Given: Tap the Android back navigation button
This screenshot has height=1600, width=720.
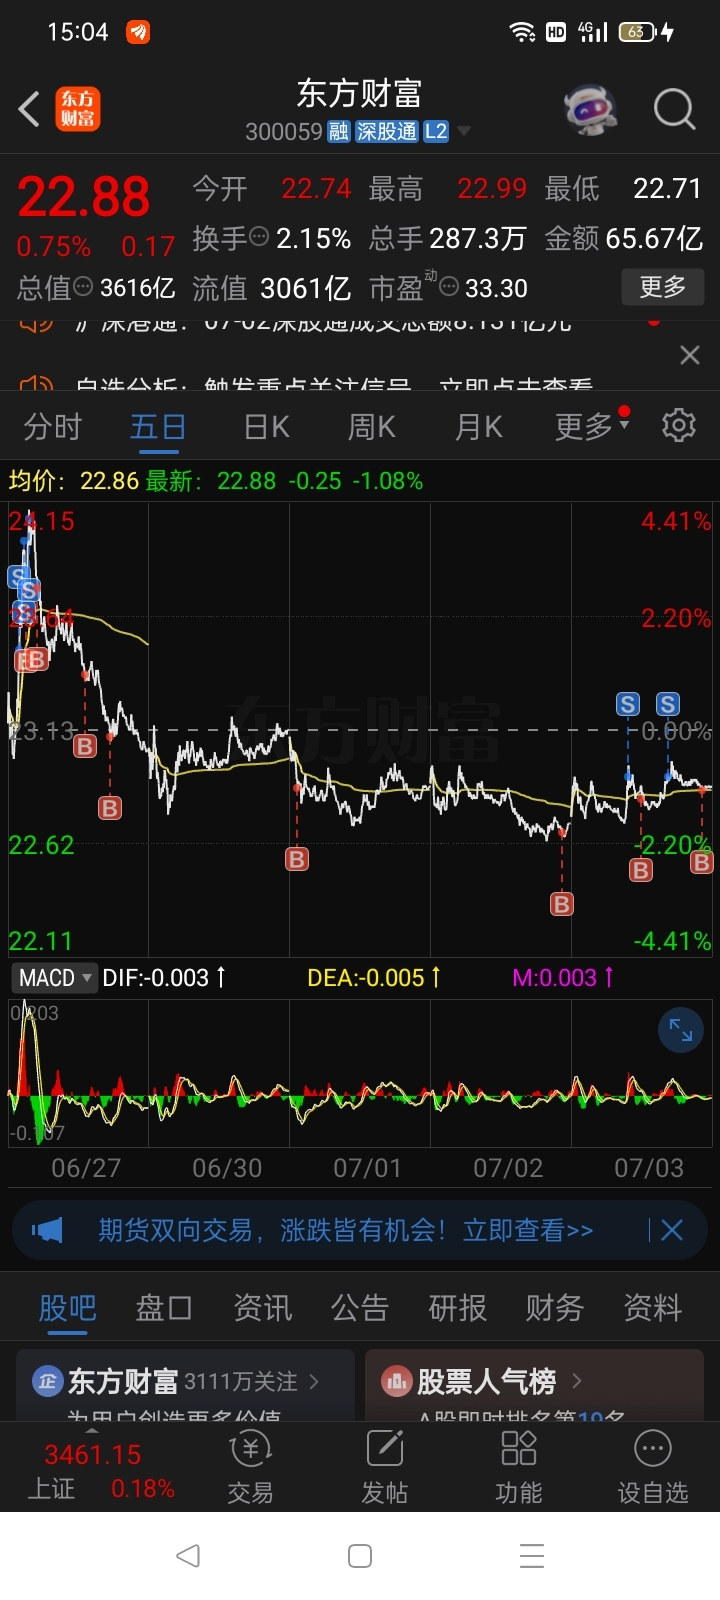Looking at the screenshot, I should point(188,1556).
